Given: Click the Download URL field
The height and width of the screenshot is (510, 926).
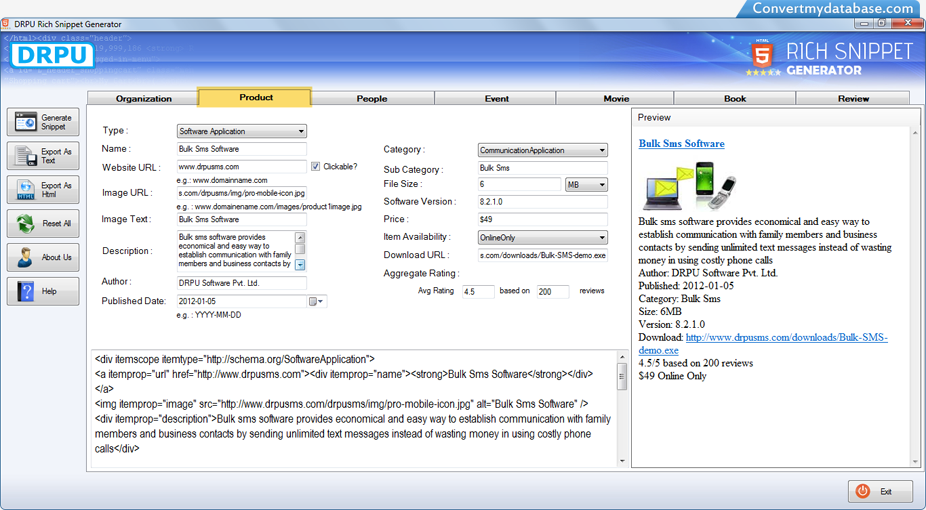Looking at the screenshot, I should coord(542,255).
